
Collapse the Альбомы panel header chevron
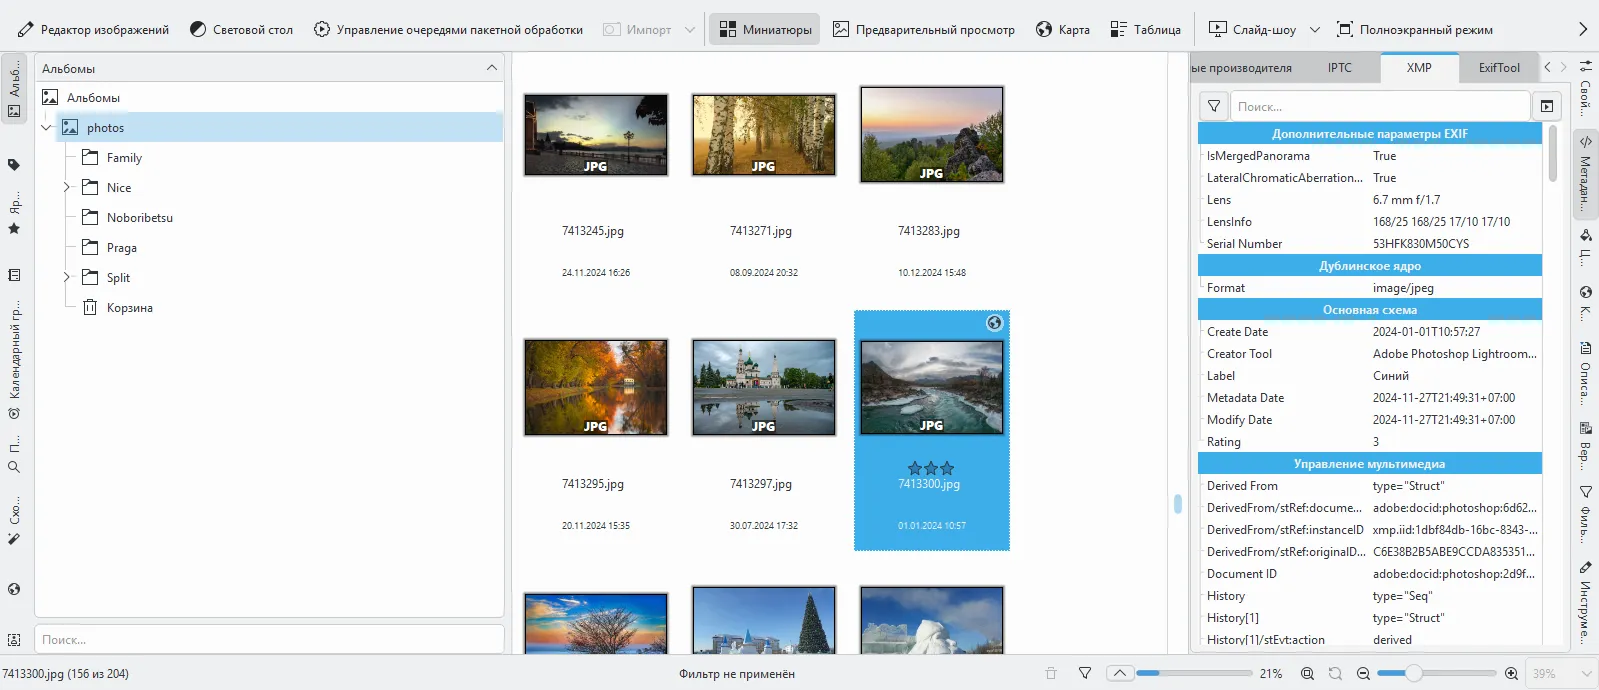coord(491,68)
